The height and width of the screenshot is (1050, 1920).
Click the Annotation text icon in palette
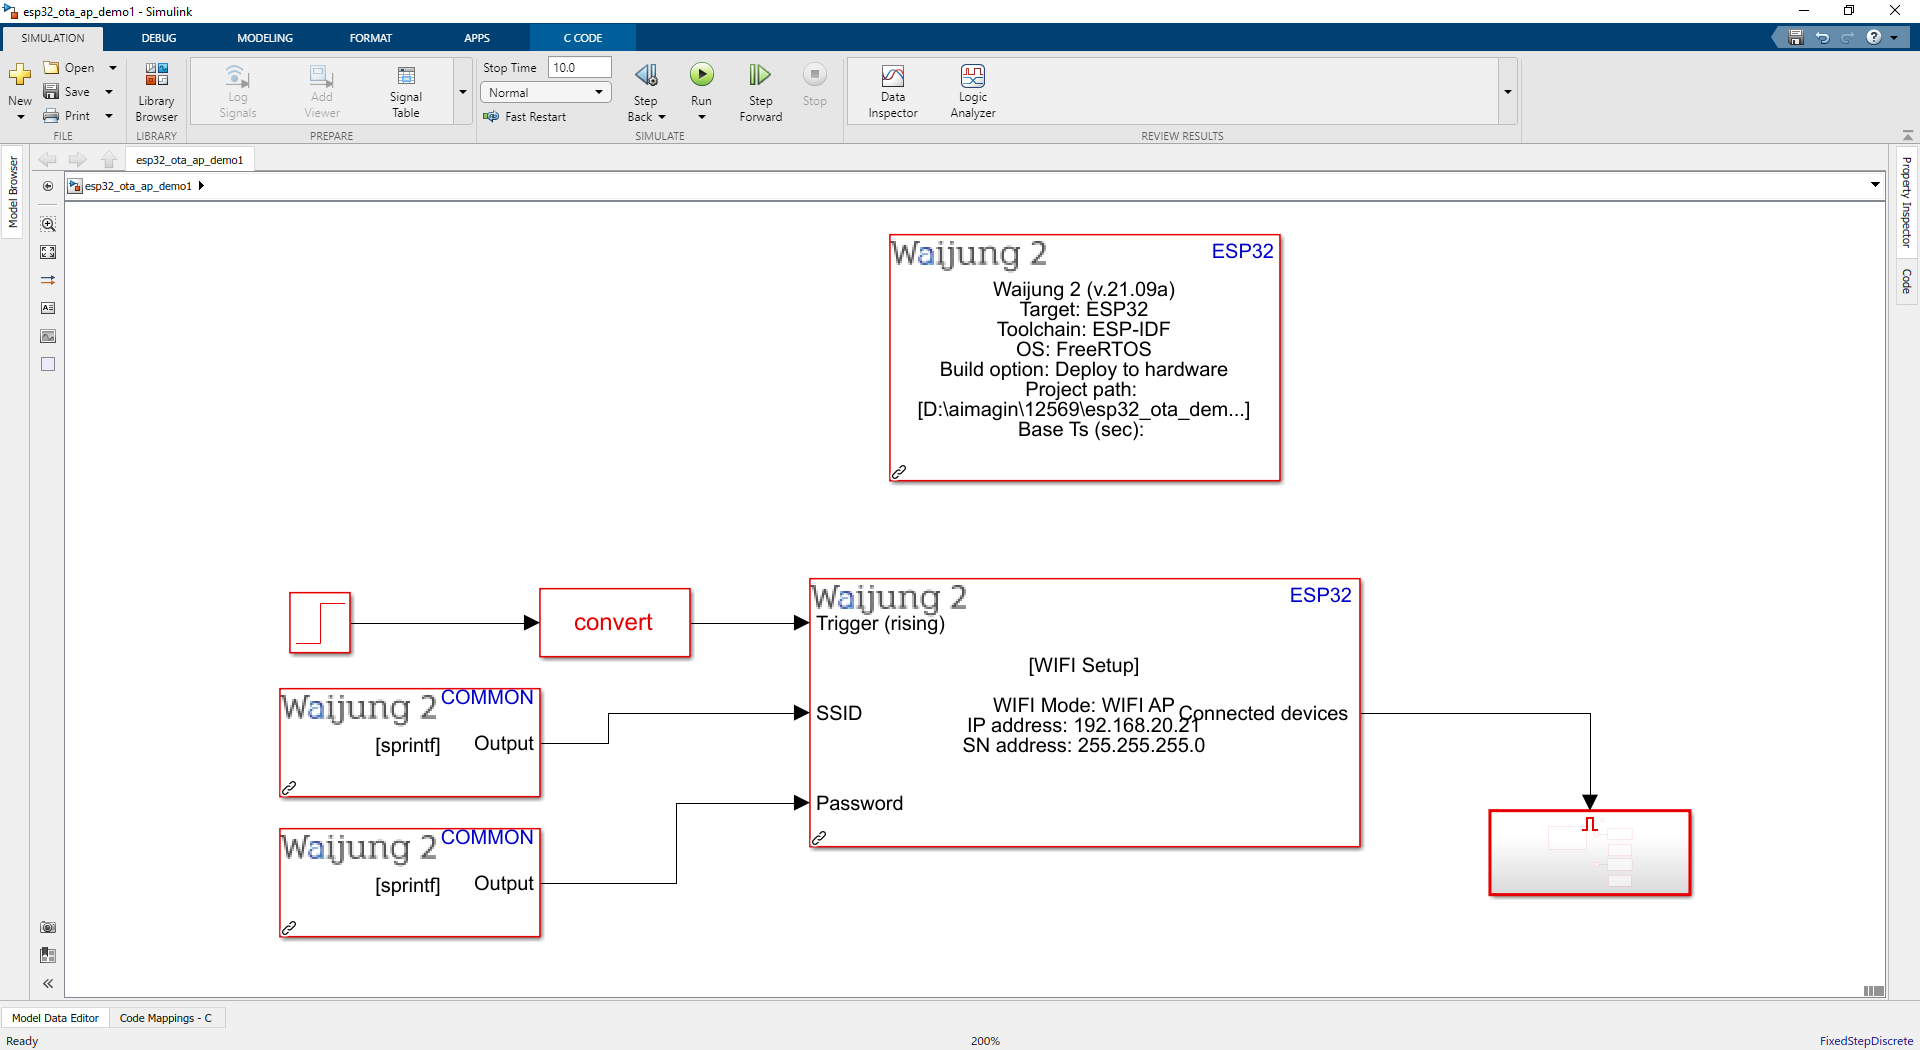coord(48,308)
